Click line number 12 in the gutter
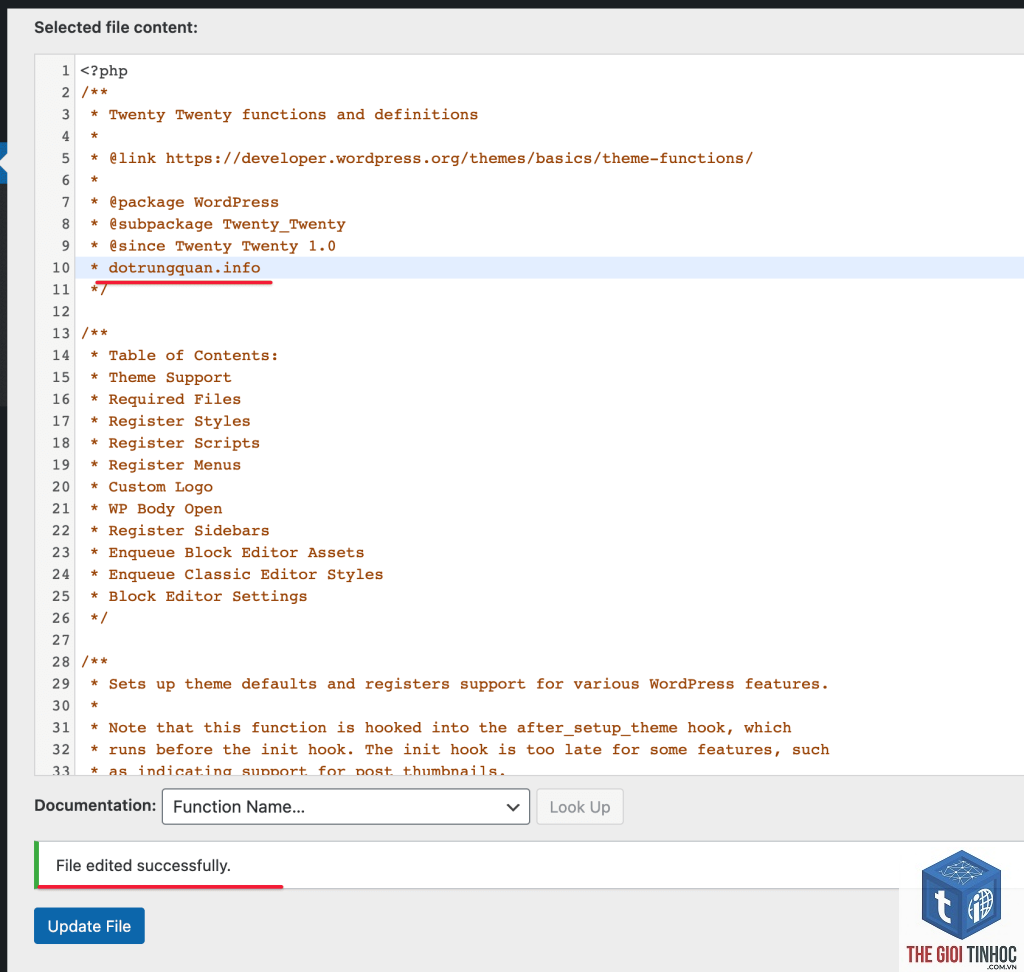1024x972 pixels. (61, 312)
